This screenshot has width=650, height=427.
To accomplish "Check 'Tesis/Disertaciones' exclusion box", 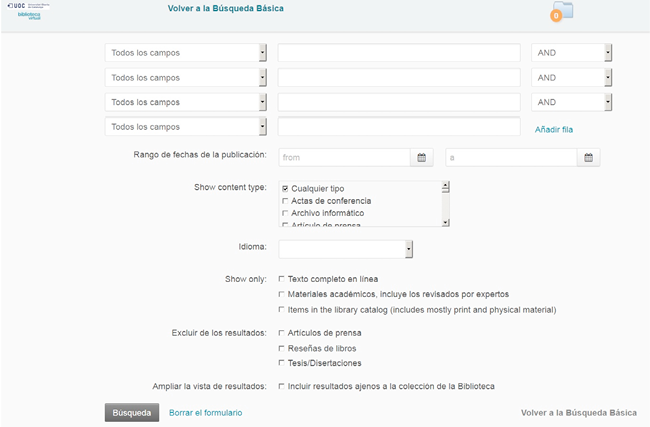I will (281, 363).
